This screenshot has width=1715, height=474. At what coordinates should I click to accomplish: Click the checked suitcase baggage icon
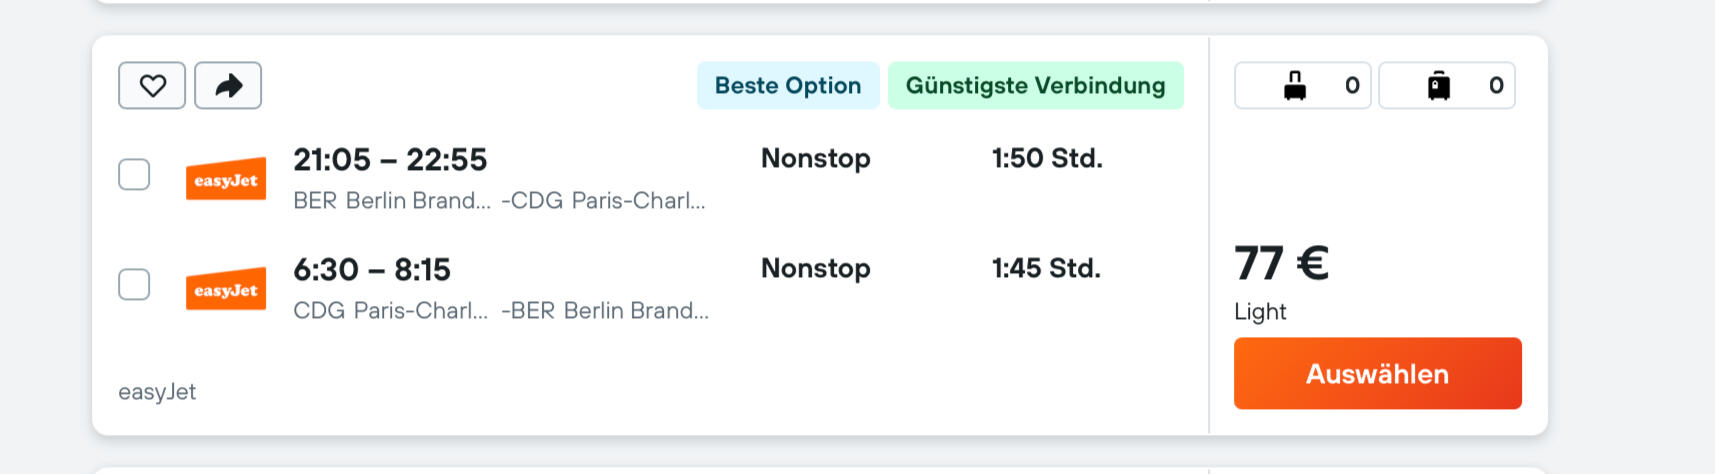point(1439,86)
